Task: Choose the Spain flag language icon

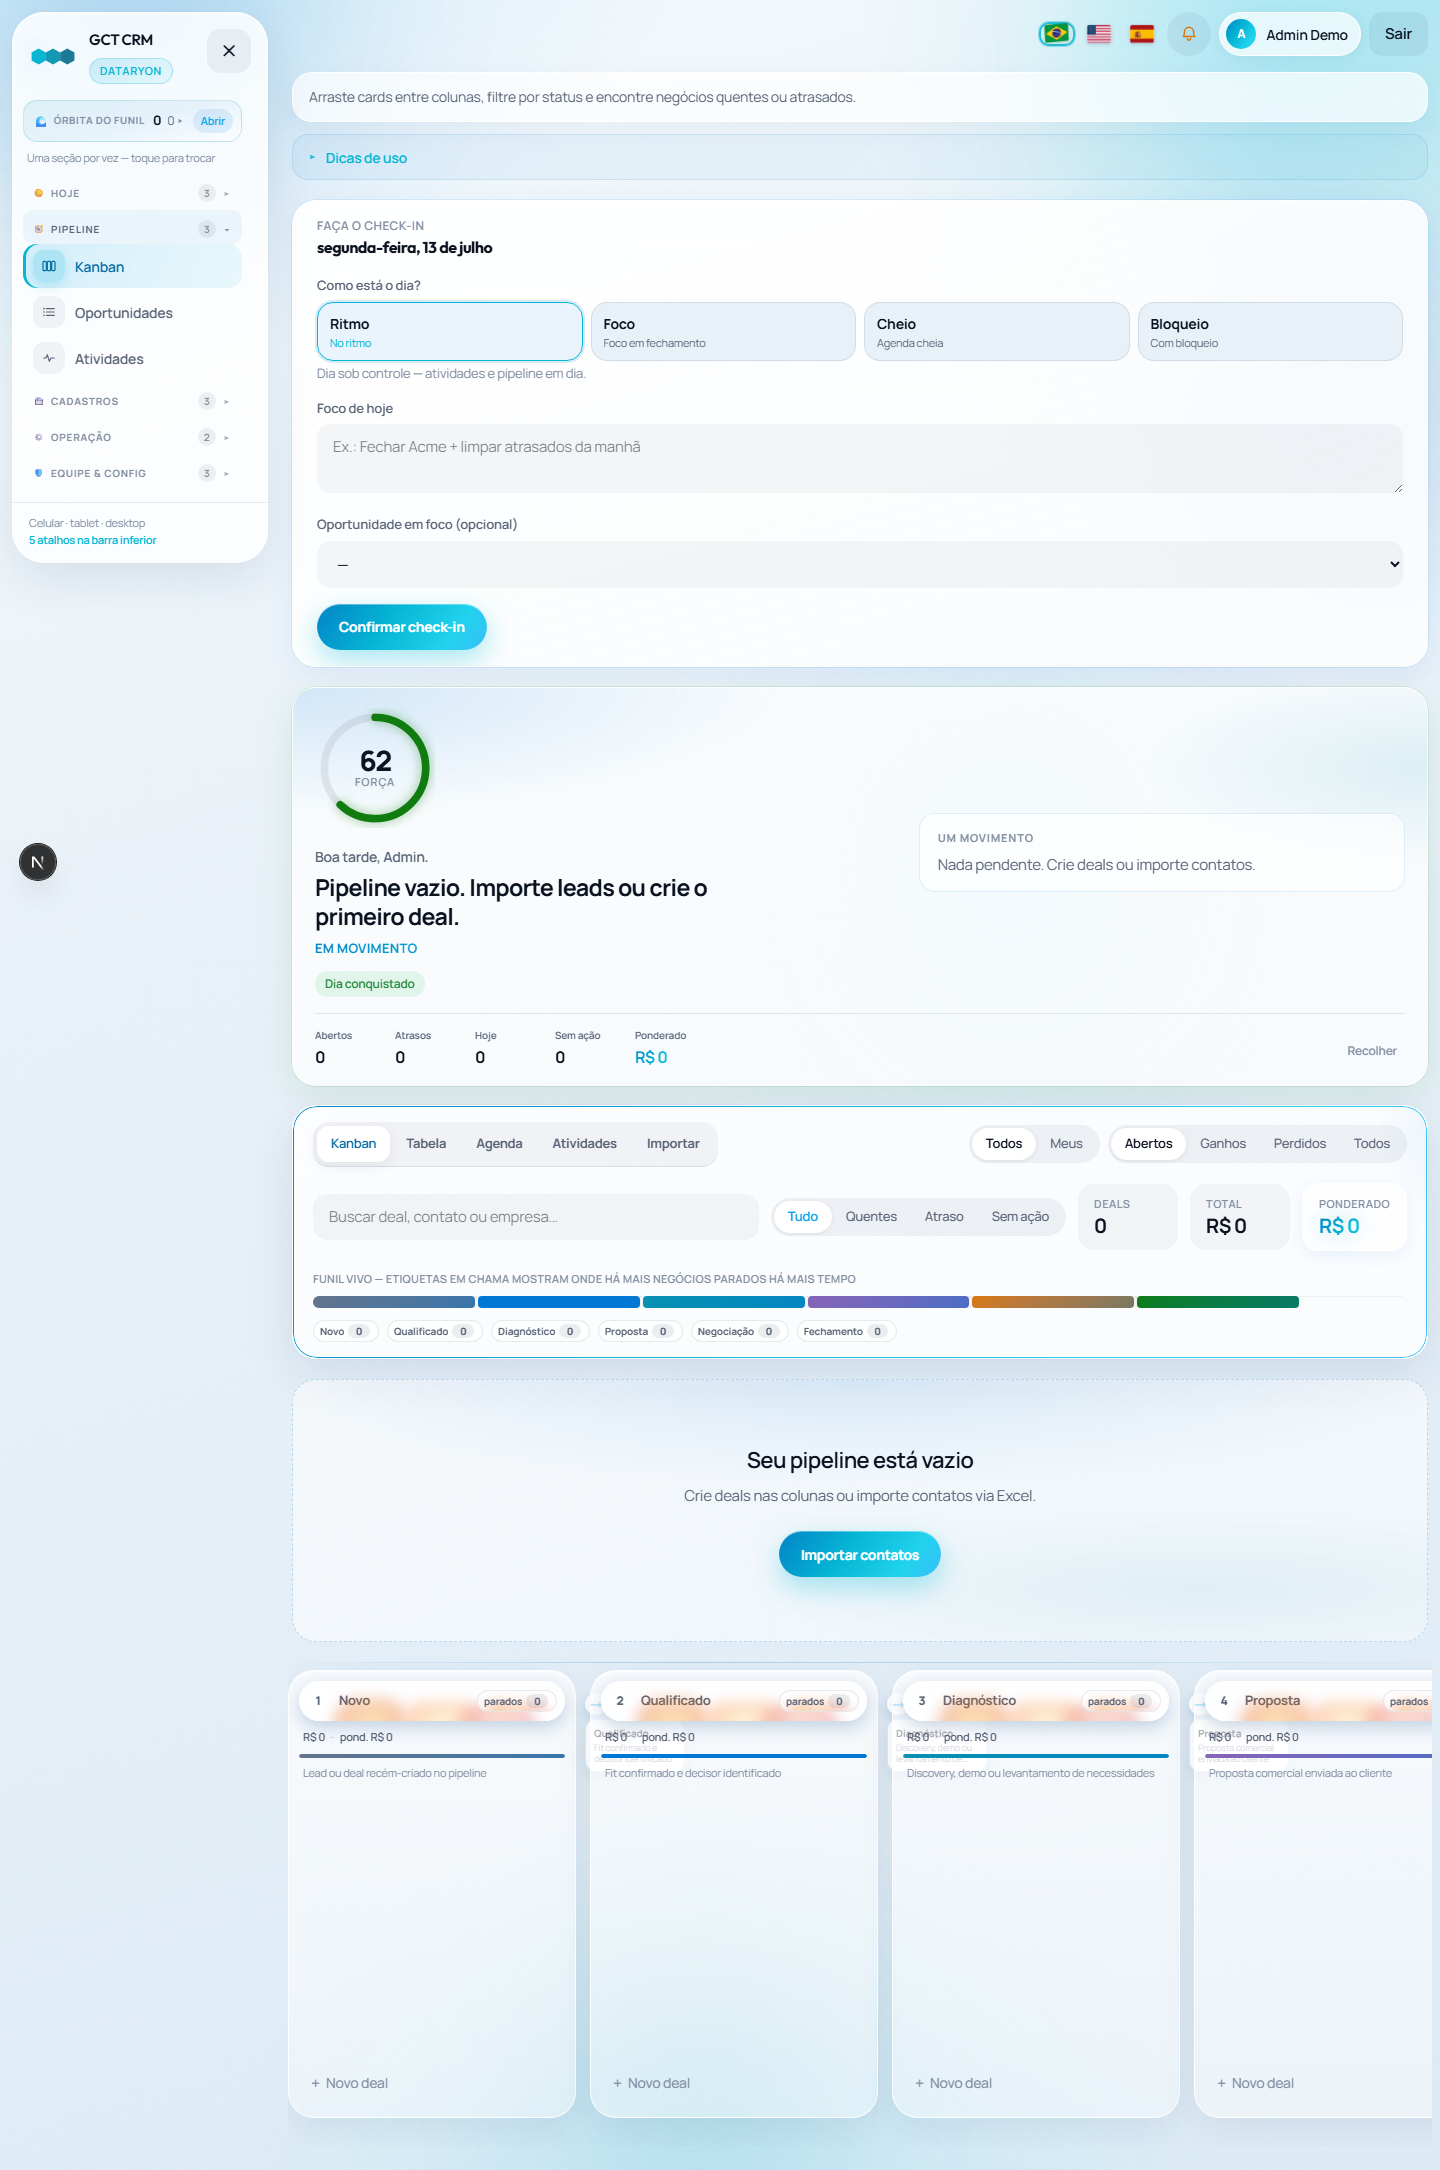Action: coord(1142,34)
